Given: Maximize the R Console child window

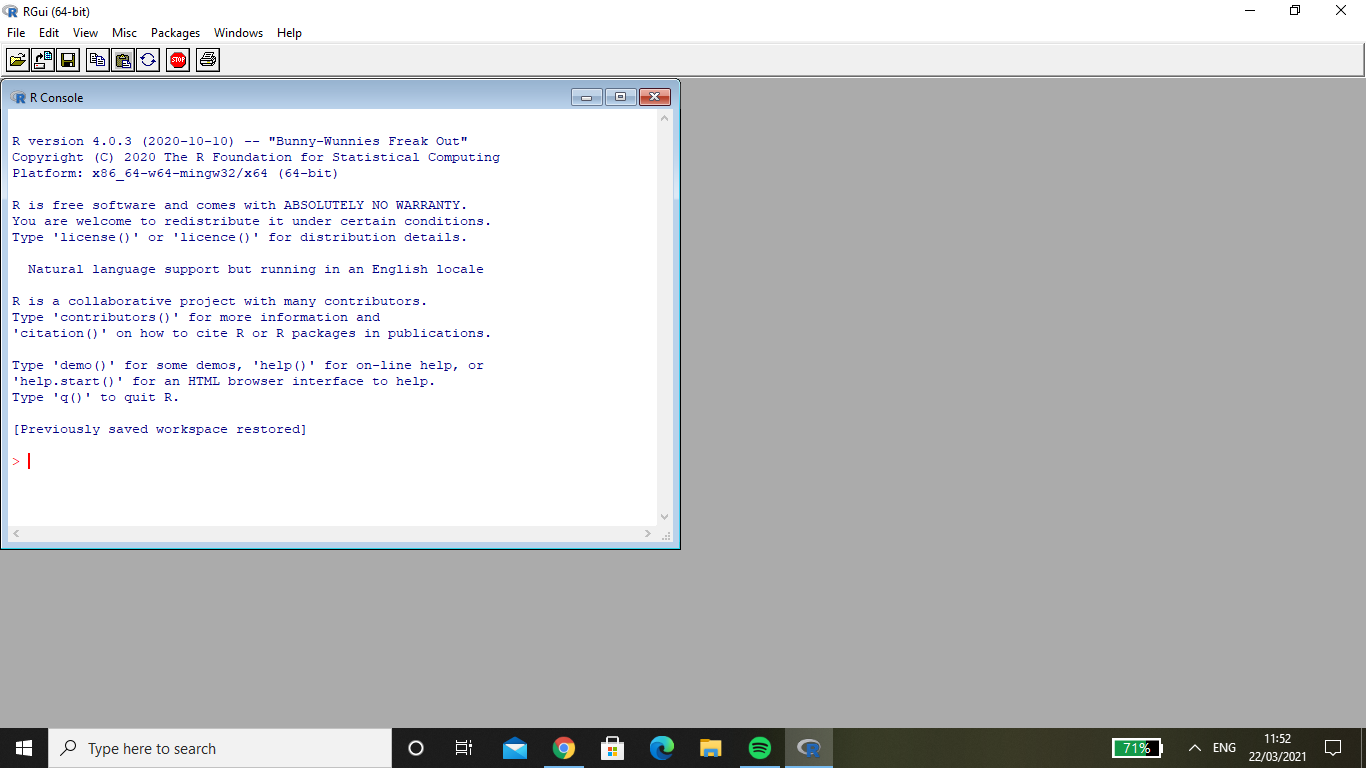Looking at the screenshot, I should point(620,97).
